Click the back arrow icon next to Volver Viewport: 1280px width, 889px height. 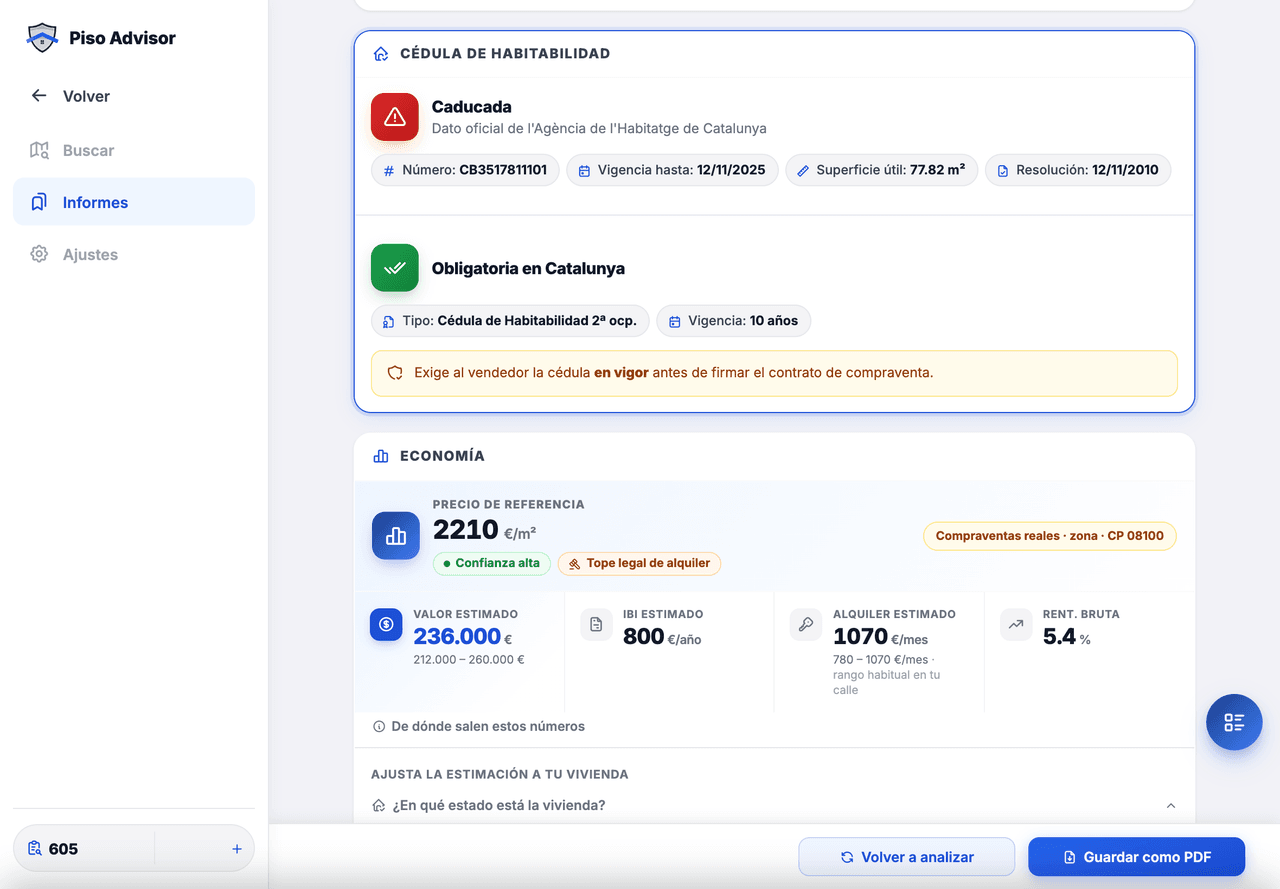point(39,96)
